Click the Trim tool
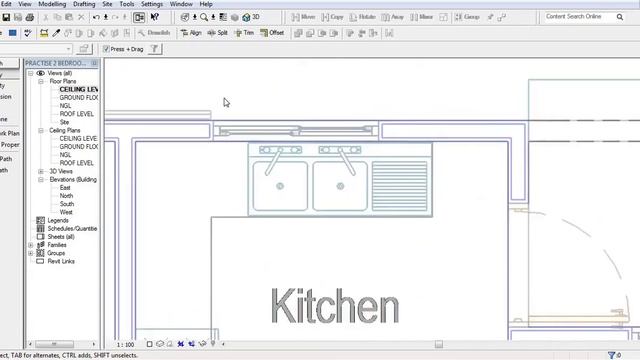 pyautogui.click(x=244, y=33)
